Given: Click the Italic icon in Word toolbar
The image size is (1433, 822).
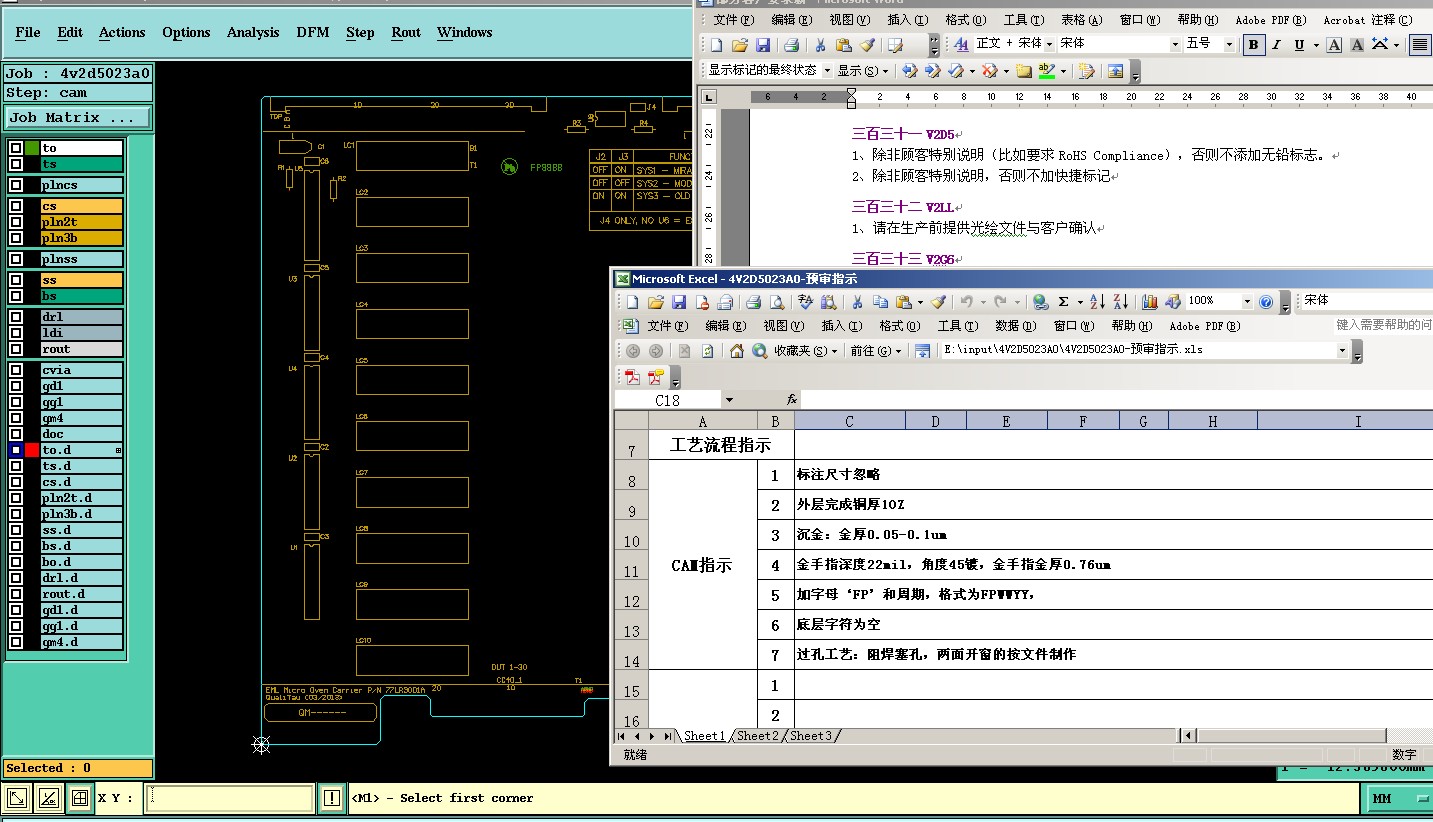Looking at the screenshot, I should pos(1276,45).
